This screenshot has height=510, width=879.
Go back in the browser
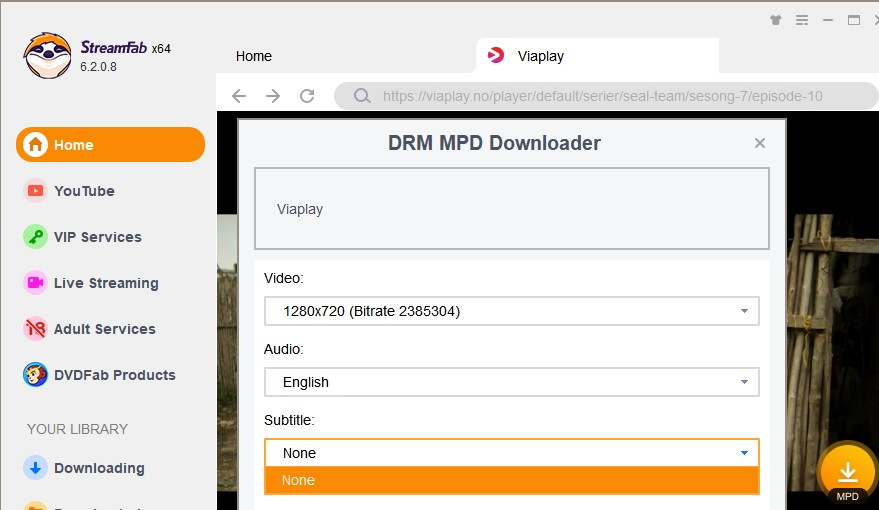tap(239, 96)
